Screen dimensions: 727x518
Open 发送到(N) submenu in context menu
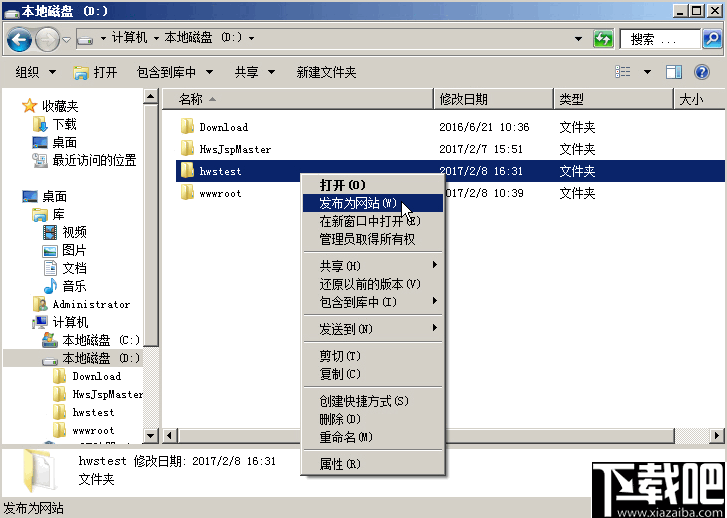coord(373,329)
